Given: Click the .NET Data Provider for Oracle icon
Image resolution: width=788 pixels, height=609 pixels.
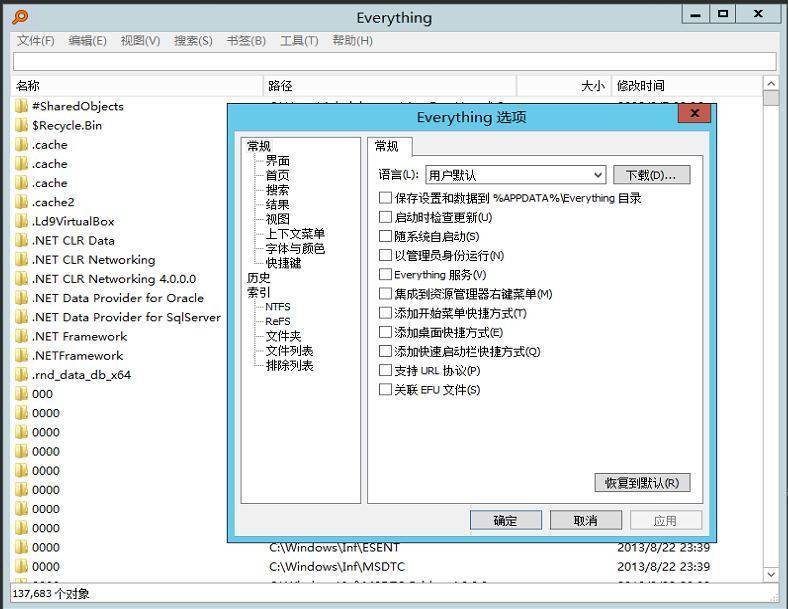Looking at the screenshot, I should pyautogui.click(x=21, y=298).
